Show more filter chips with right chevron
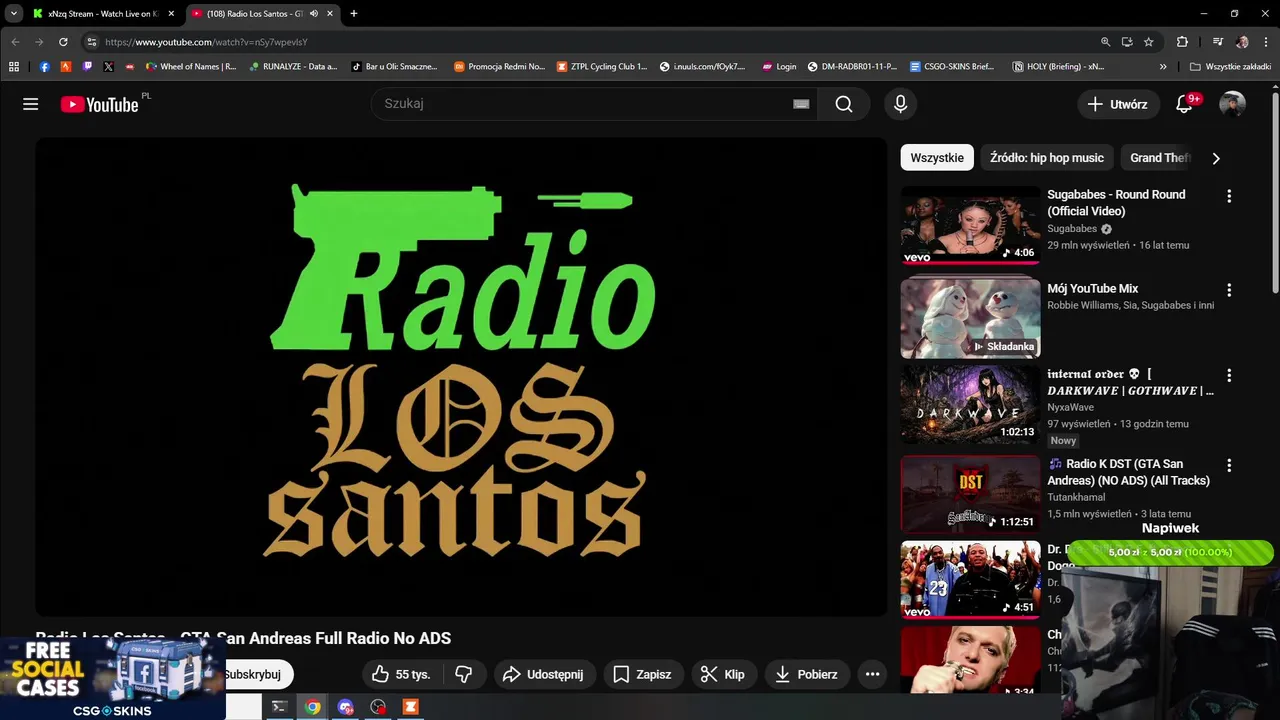 click(x=1216, y=158)
